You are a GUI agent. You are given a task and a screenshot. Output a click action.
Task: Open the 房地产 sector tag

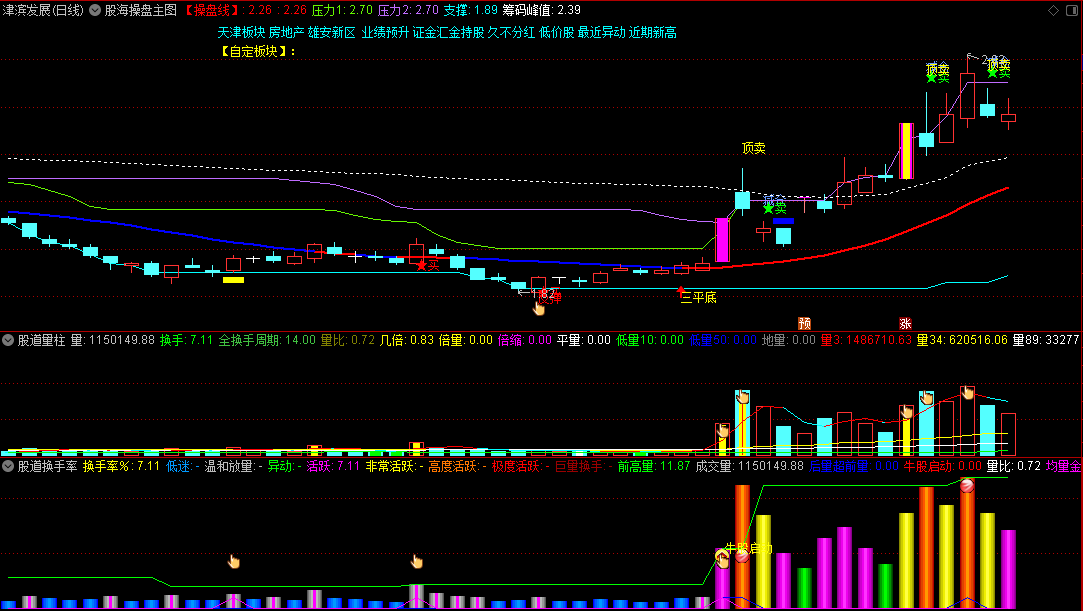[x=286, y=32]
